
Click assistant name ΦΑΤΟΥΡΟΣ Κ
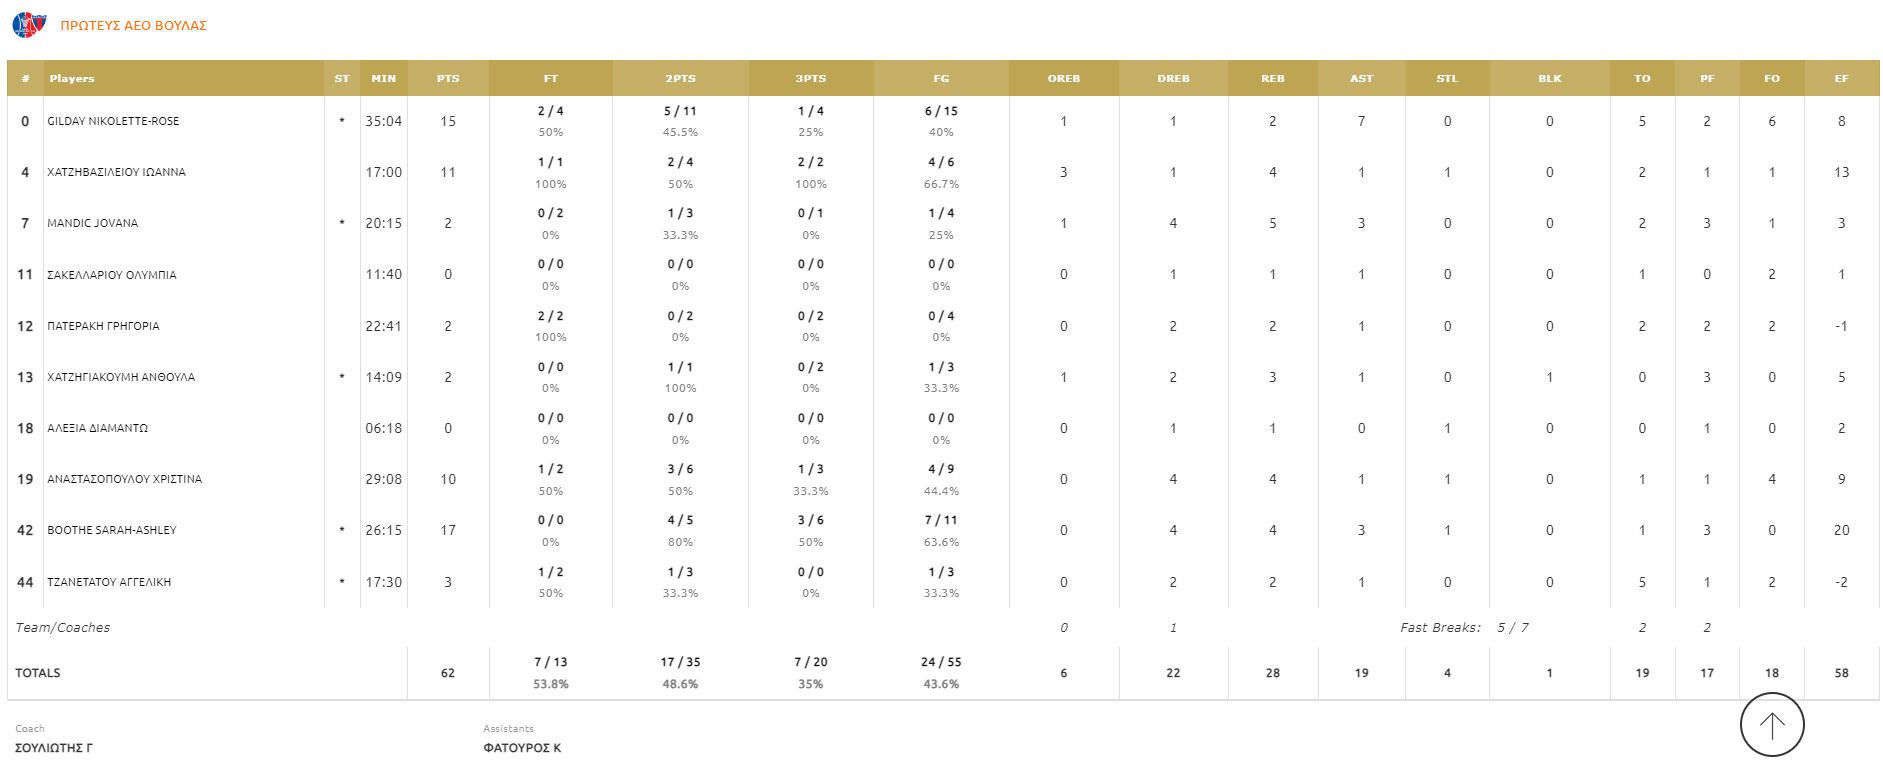click(x=522, y=748)
